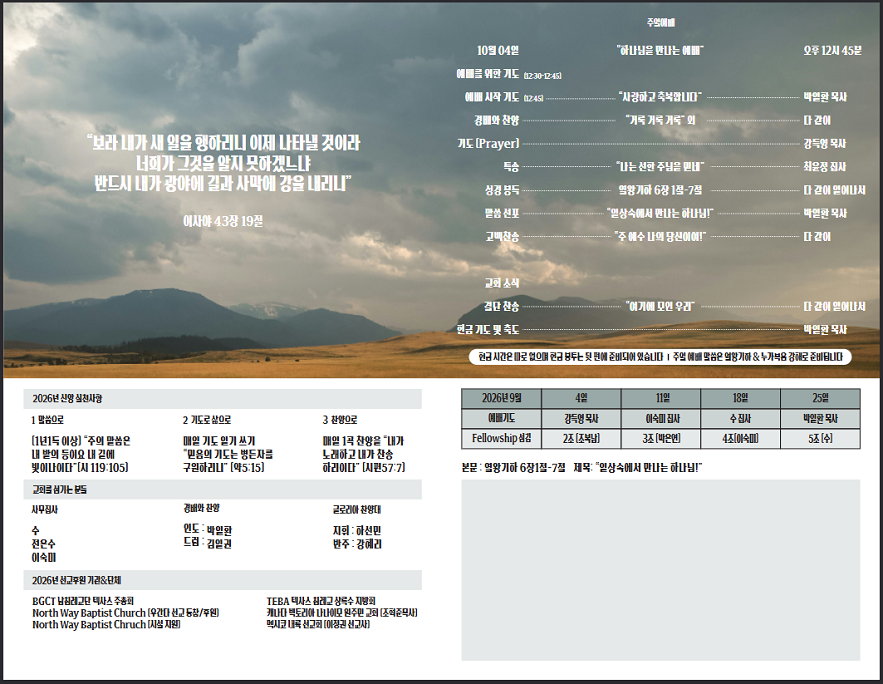This screenshot has height=684, width=883.
Task: Click the "주일예배" heading
Action: (661, 23)
